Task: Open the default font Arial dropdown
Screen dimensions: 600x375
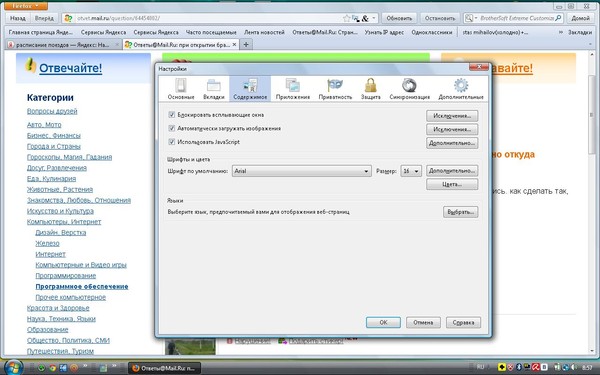Action: pyautogui.click(x=302, y=171)
